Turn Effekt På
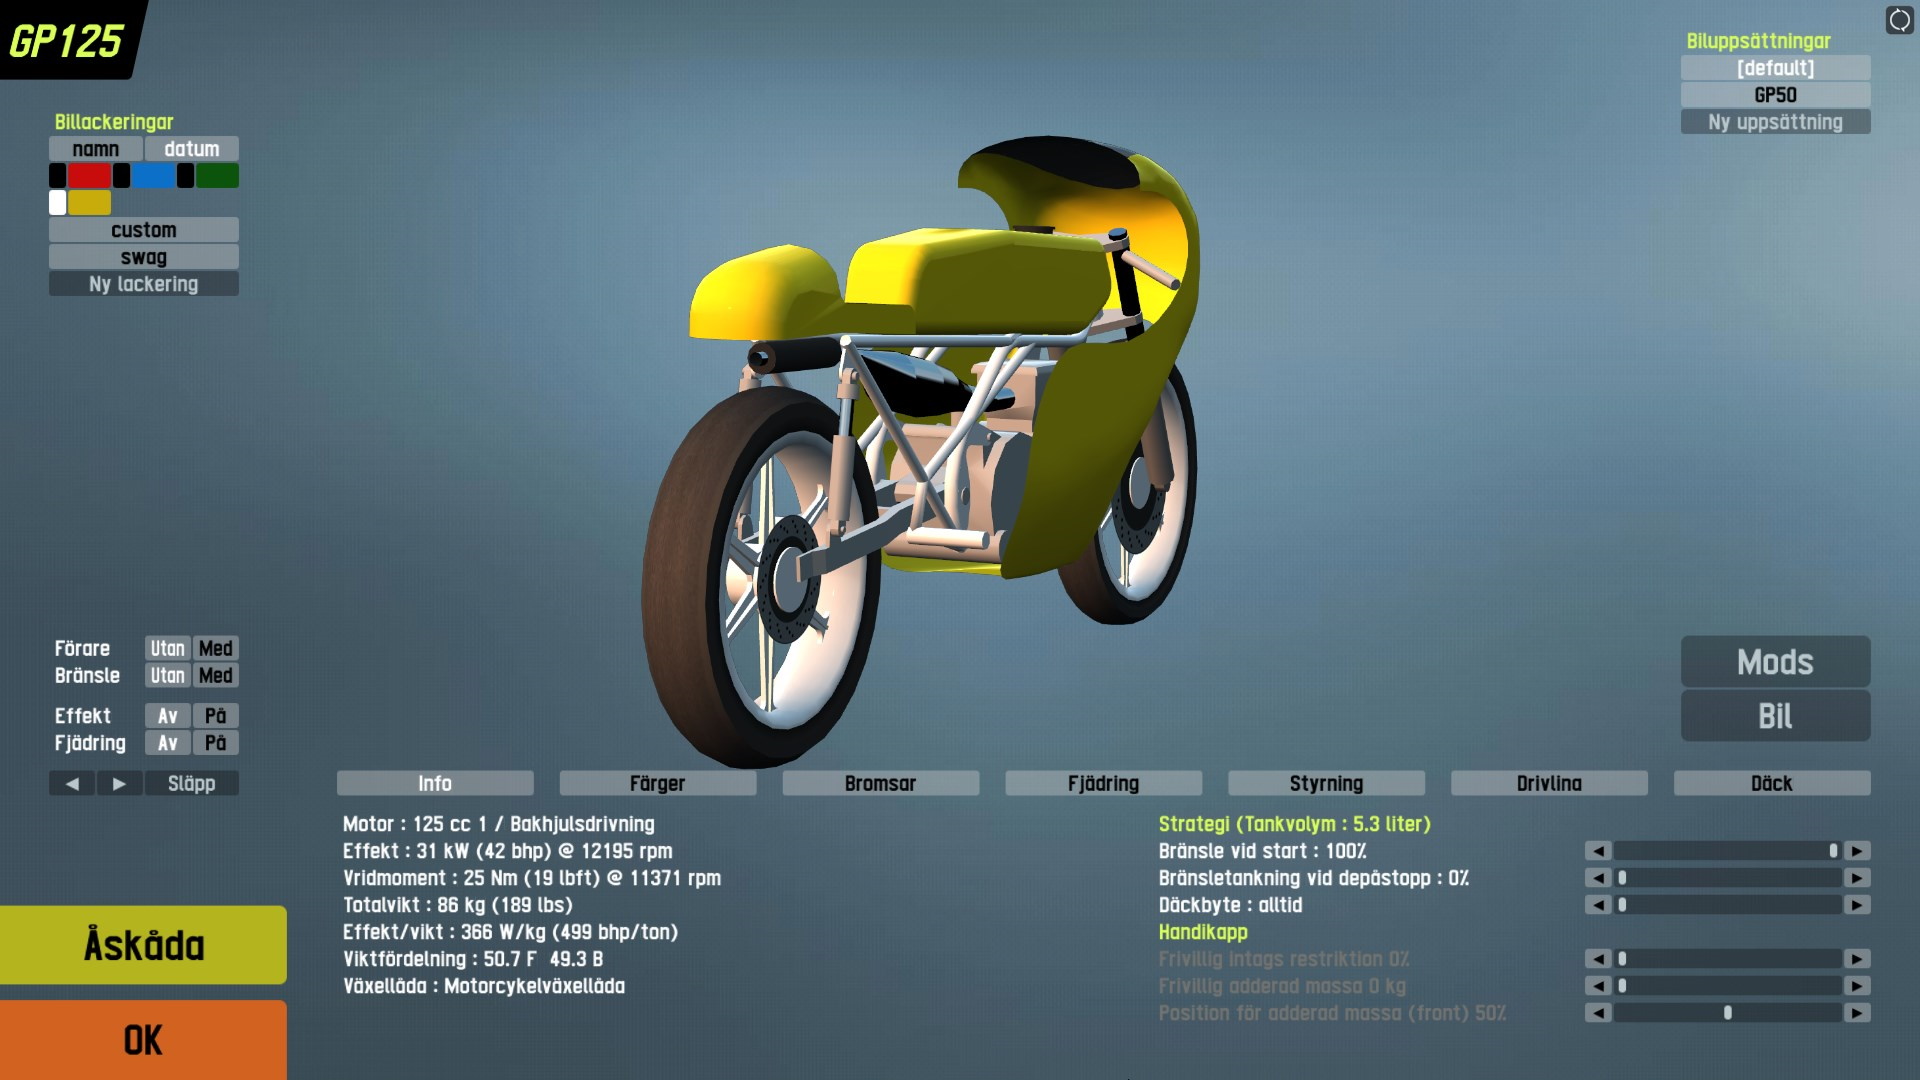 (215, 716)
